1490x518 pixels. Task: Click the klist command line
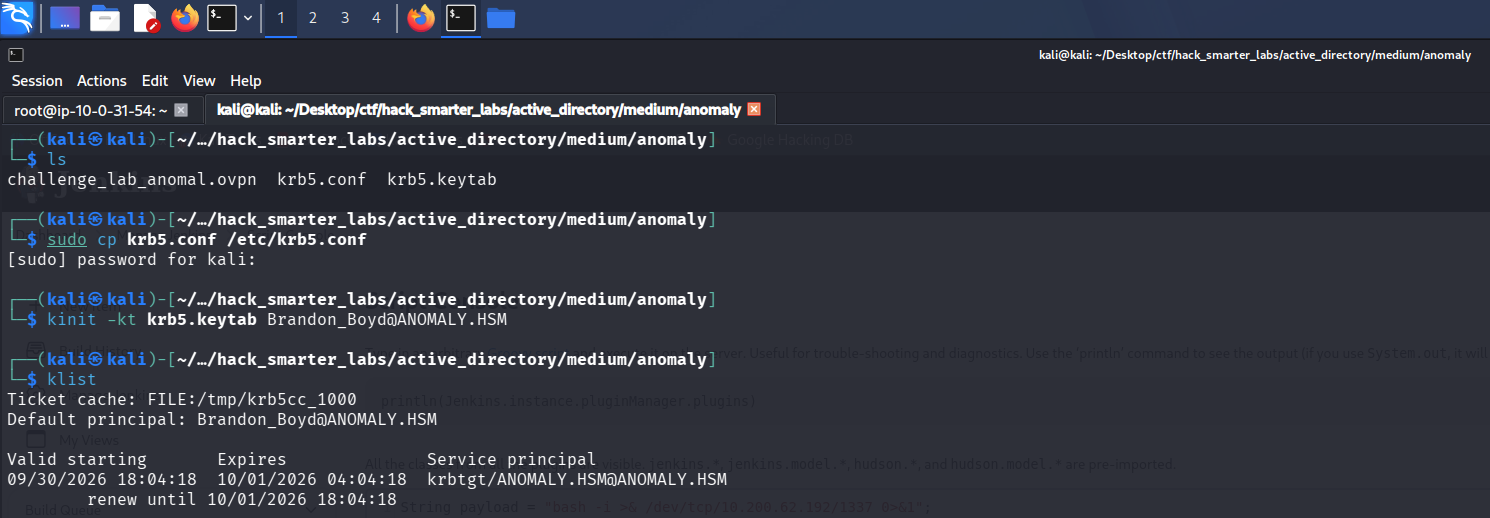(x=72, y=380)
